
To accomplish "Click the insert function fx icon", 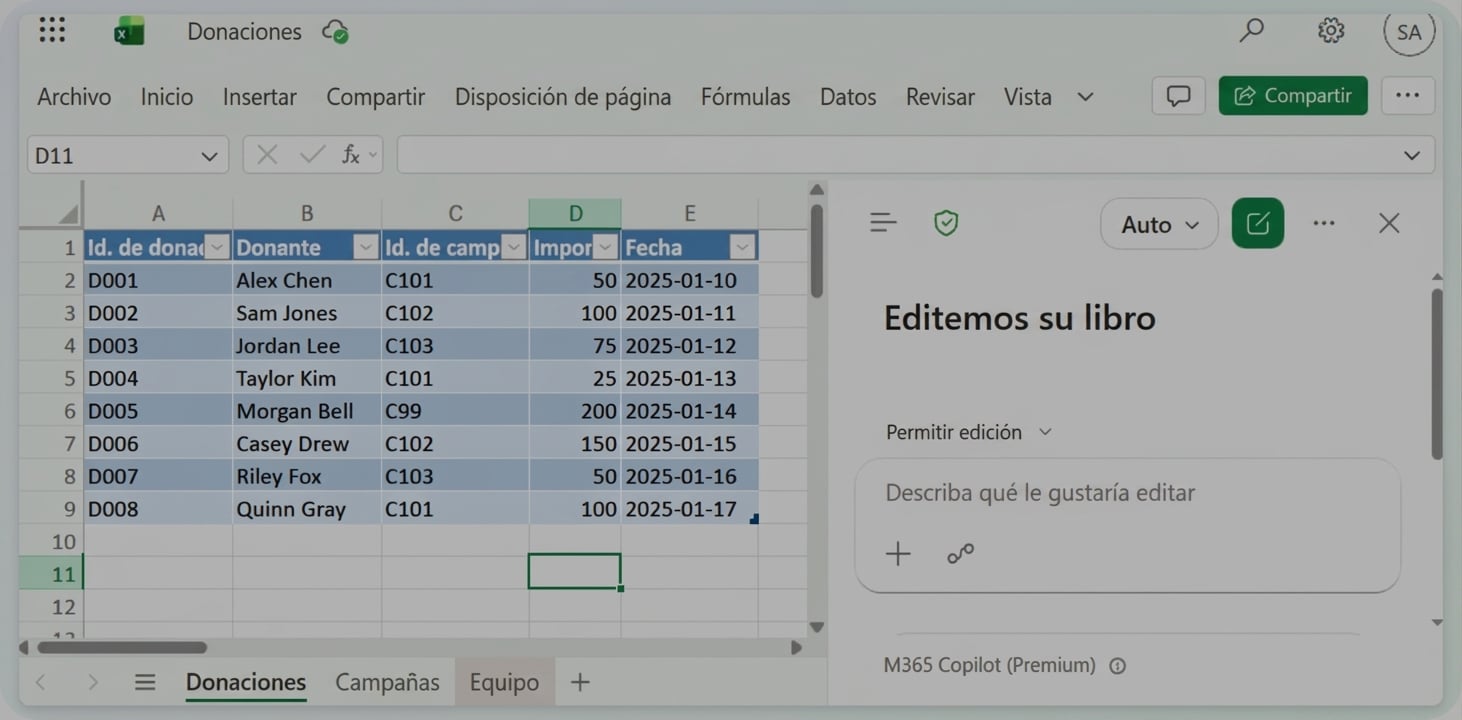I will pos(351,155).
